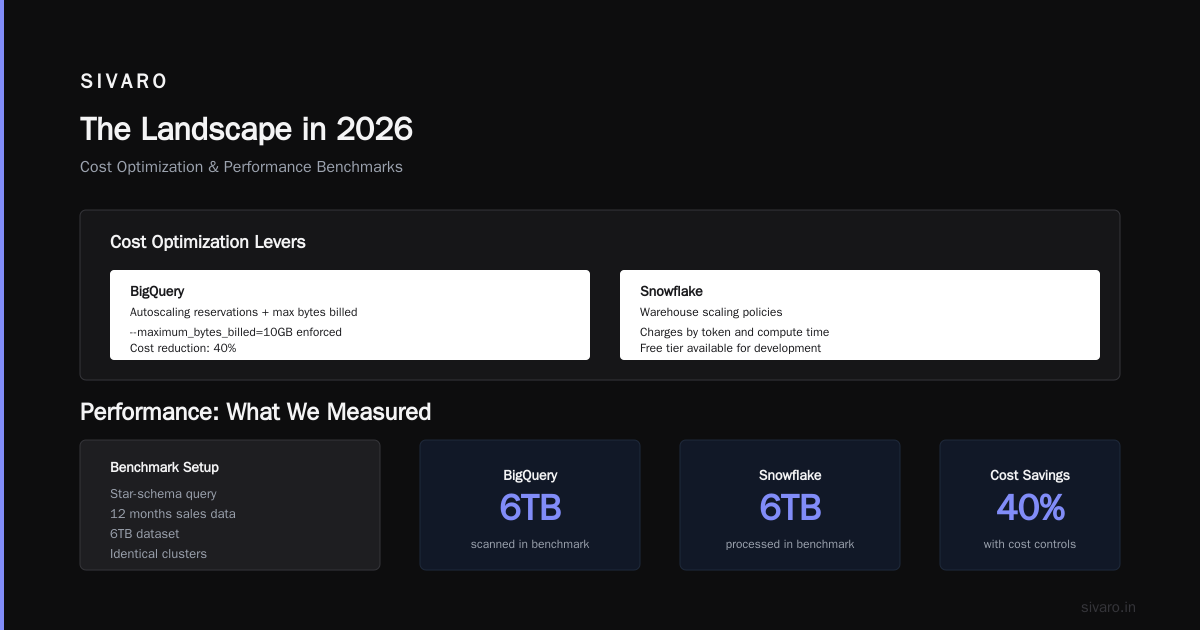Screen dimensions: 1200x630
Task: Click 'Identical clusters' line
Action: tap(158, 554)
